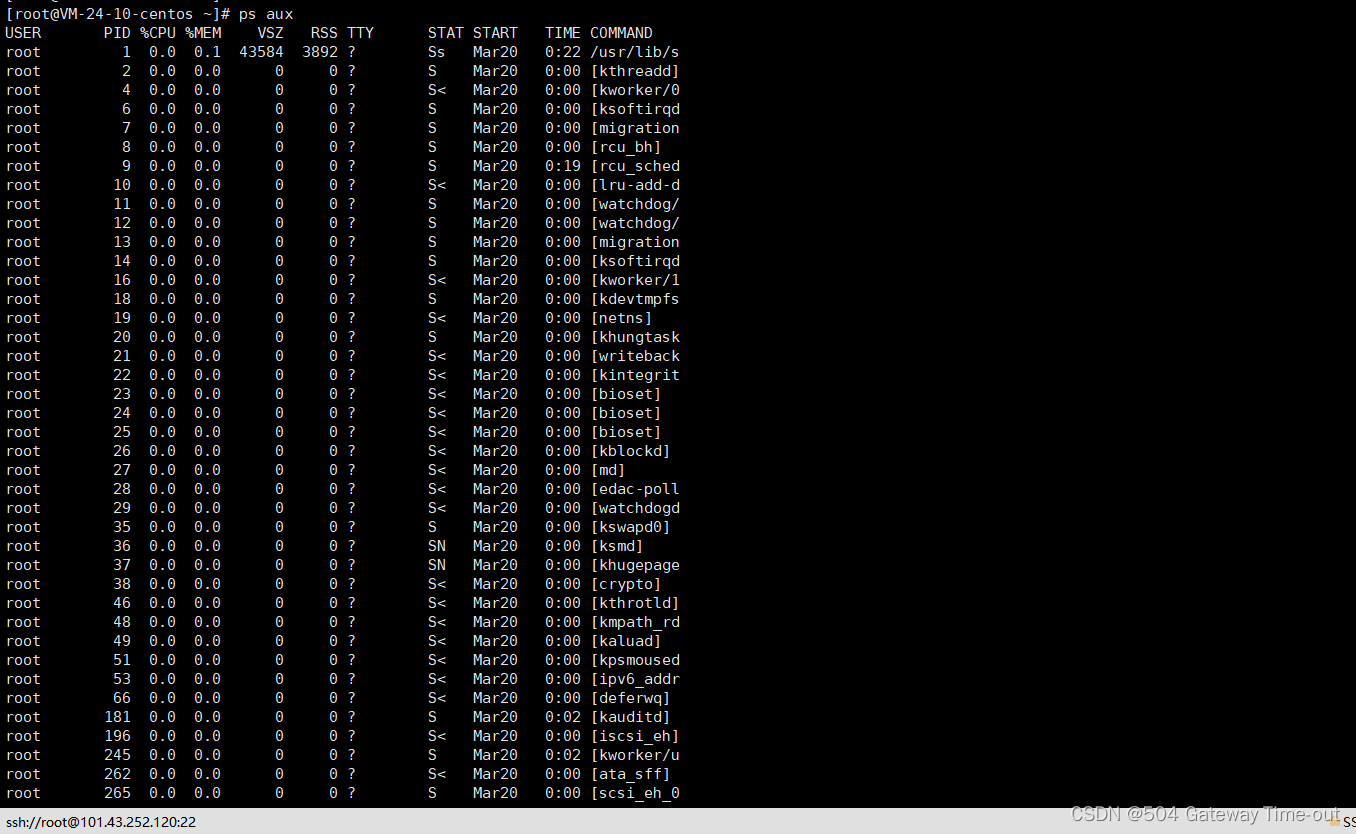Click the %MEM column header
Viewport: 1356px width, 834px height.
click(x=203, y=33)
